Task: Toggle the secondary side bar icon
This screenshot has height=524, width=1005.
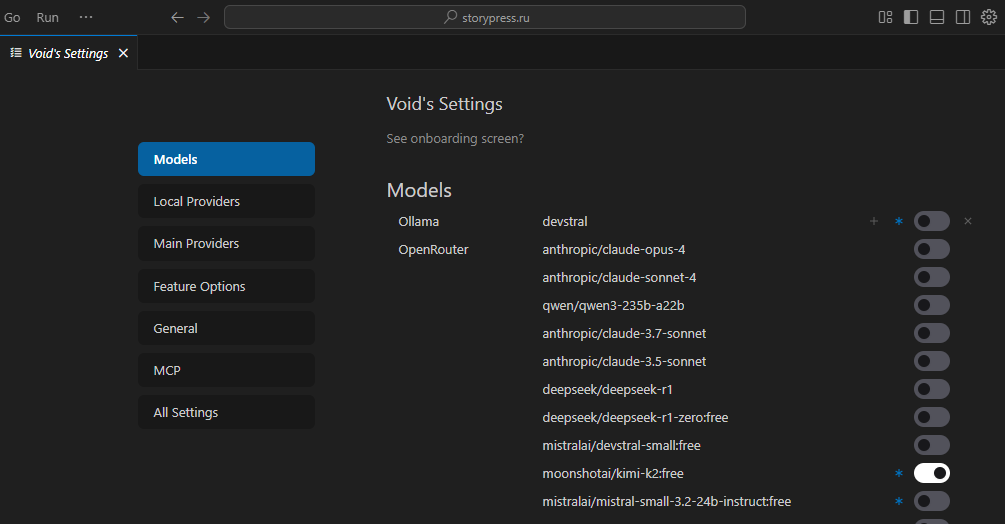Action: click(963, 17)
